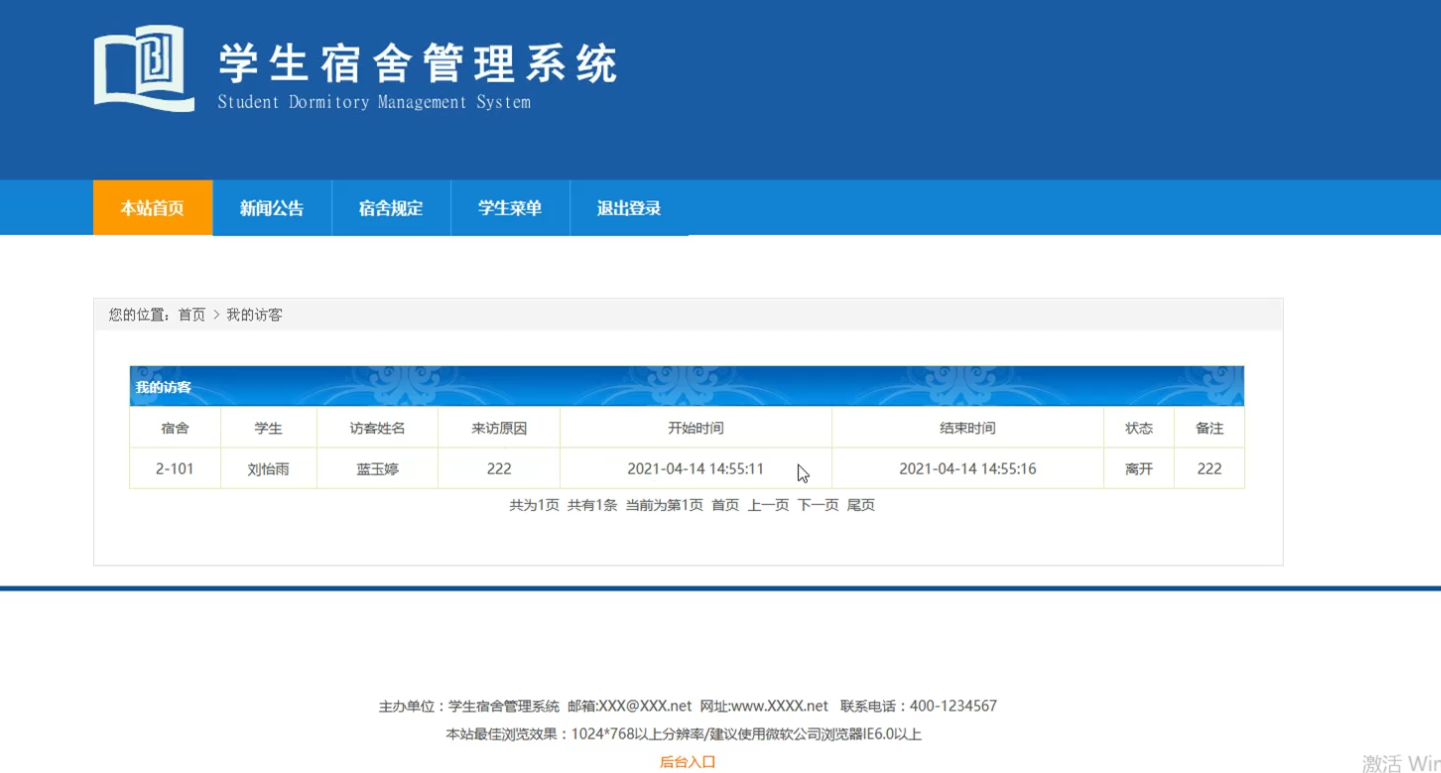1441x773 pixels.
Task: Open the 本站首页 tab
Action: click(x=153, y=208)
